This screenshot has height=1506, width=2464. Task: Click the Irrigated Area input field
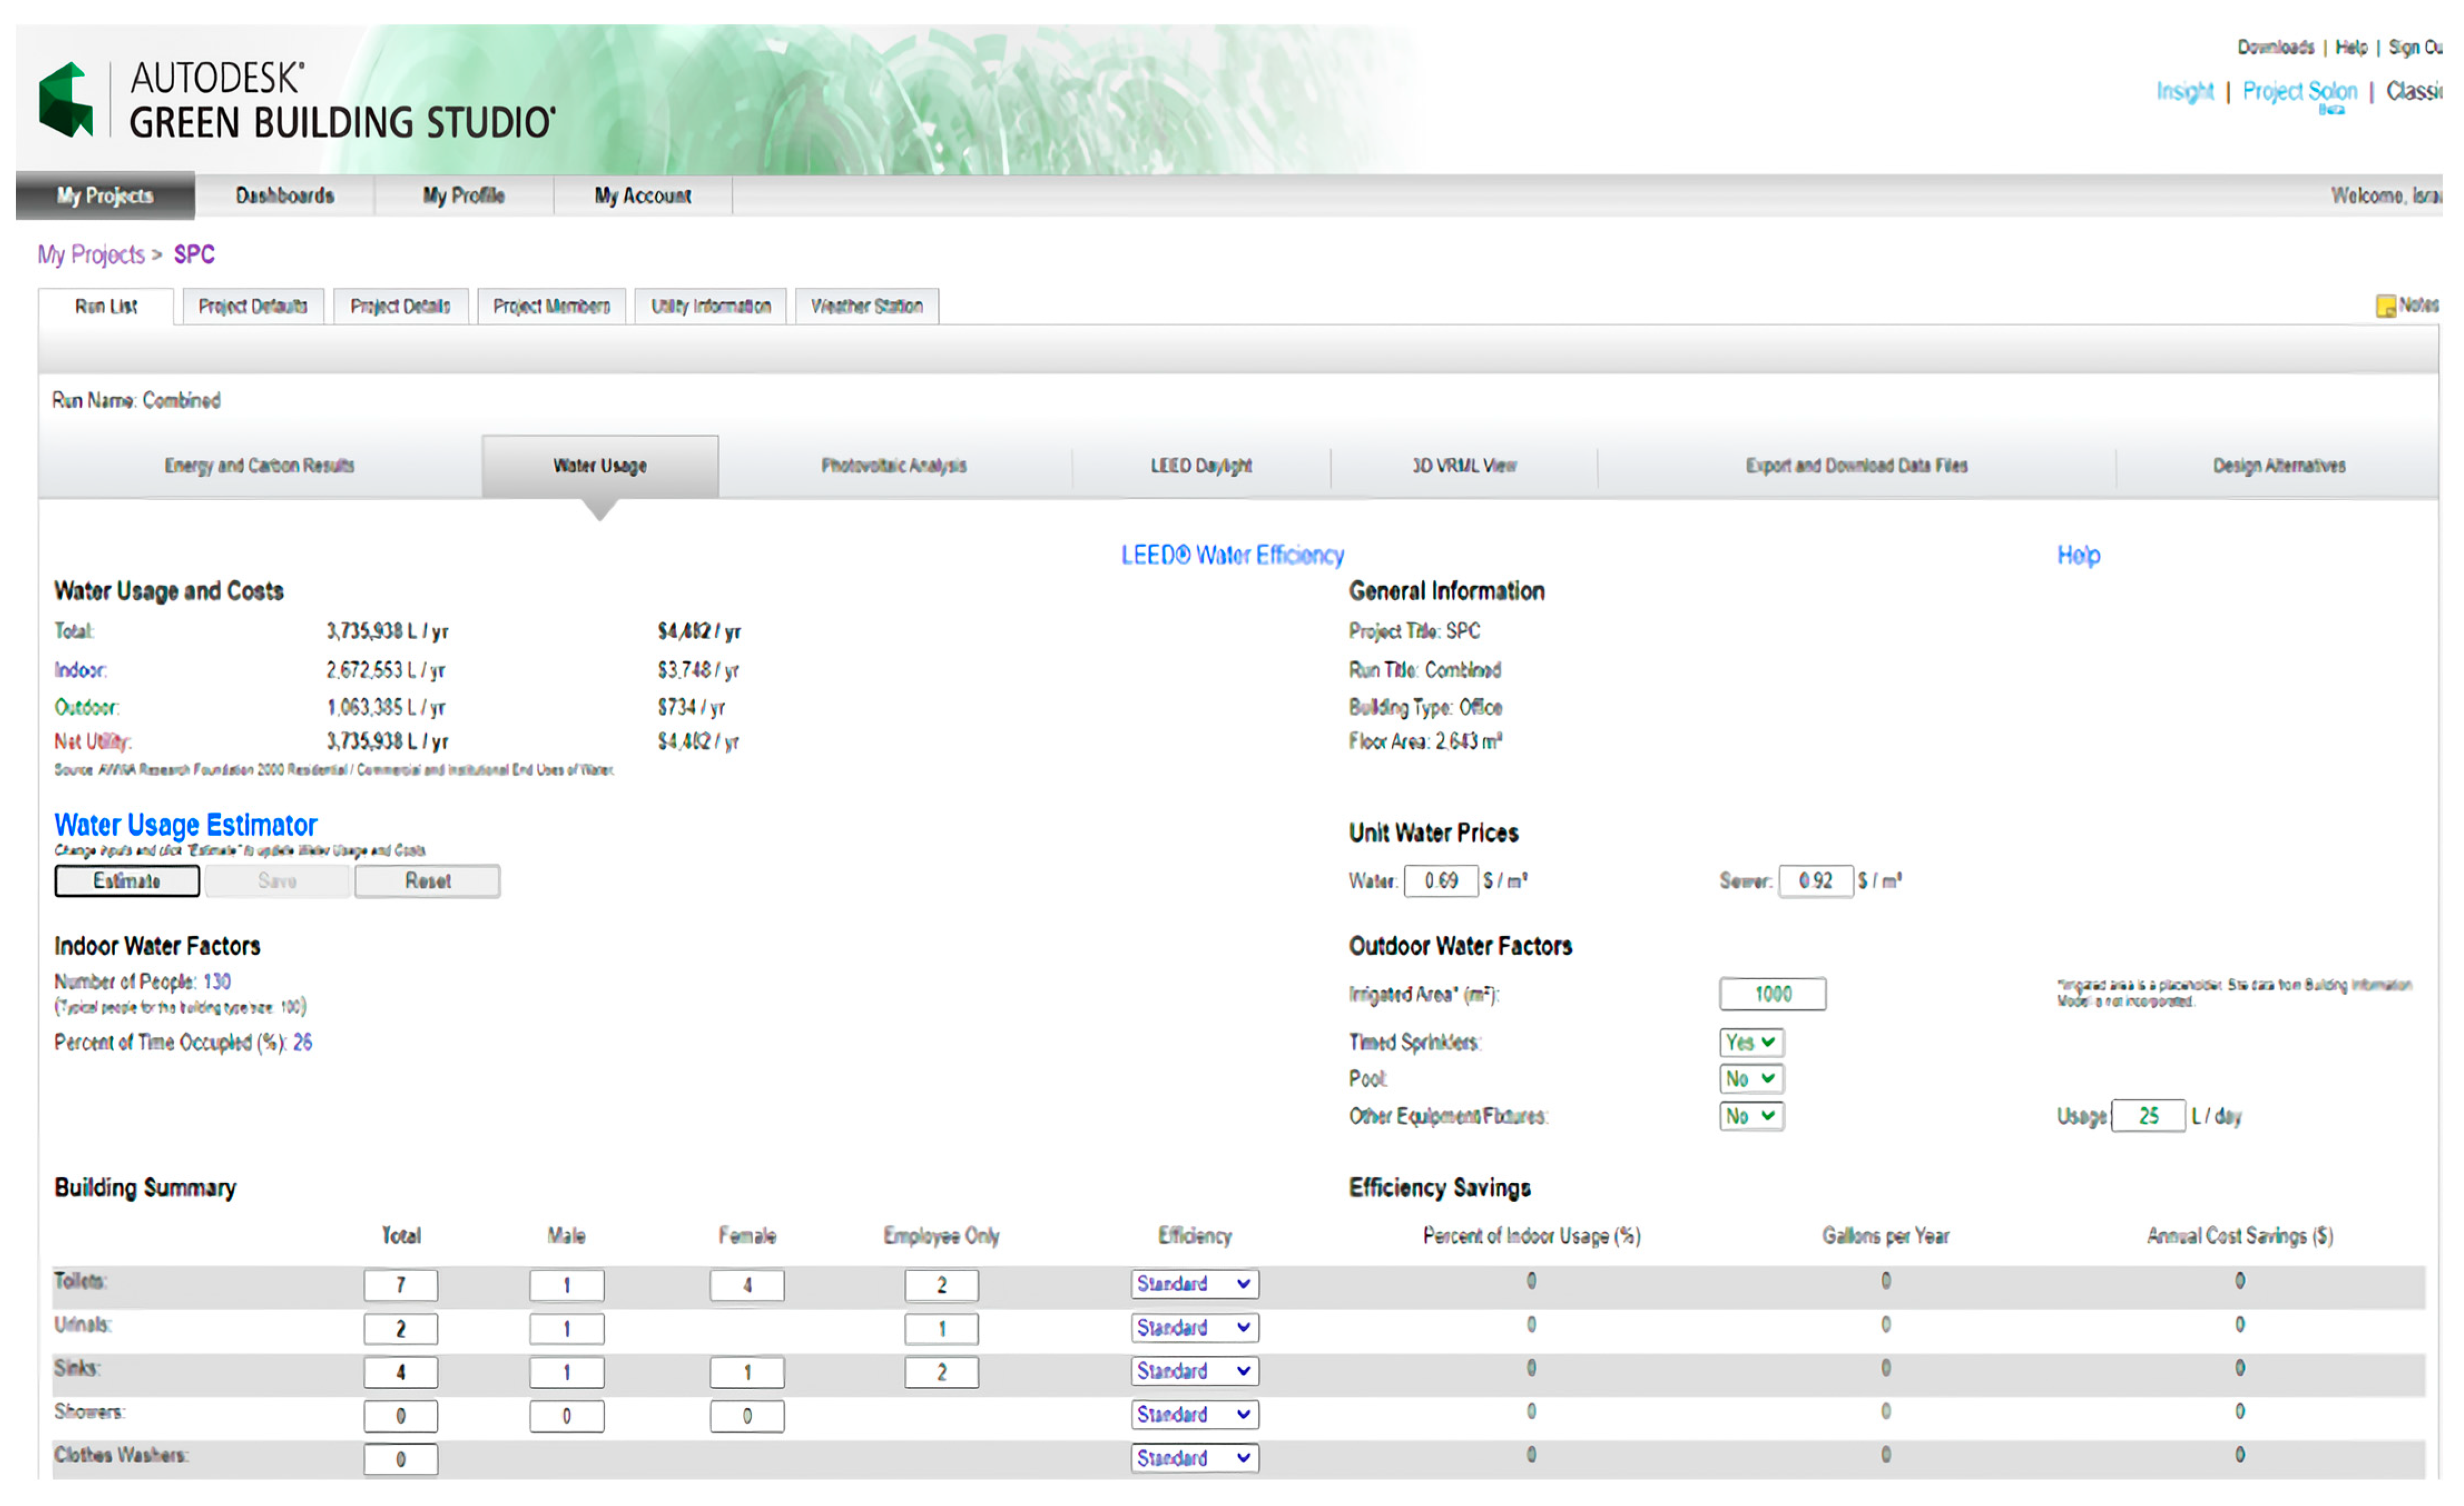pos(1772,994)
